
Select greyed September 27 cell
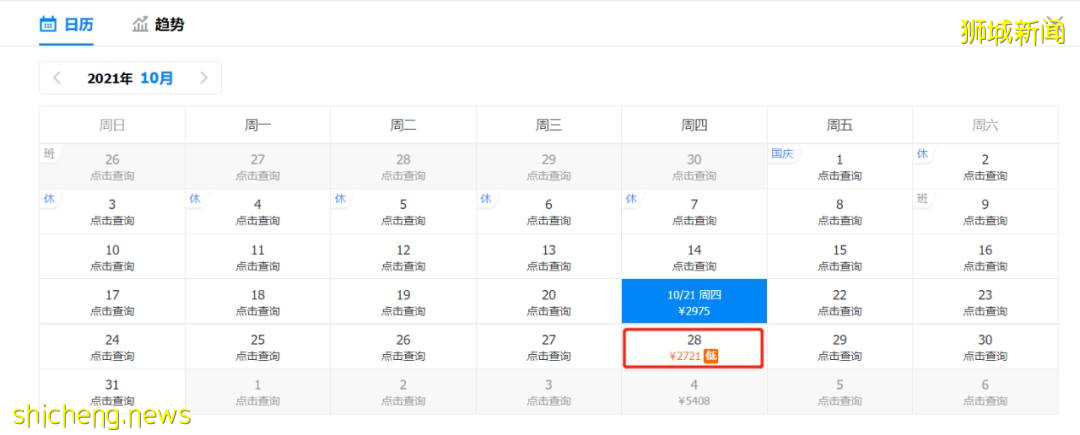(x=258, y=167)
